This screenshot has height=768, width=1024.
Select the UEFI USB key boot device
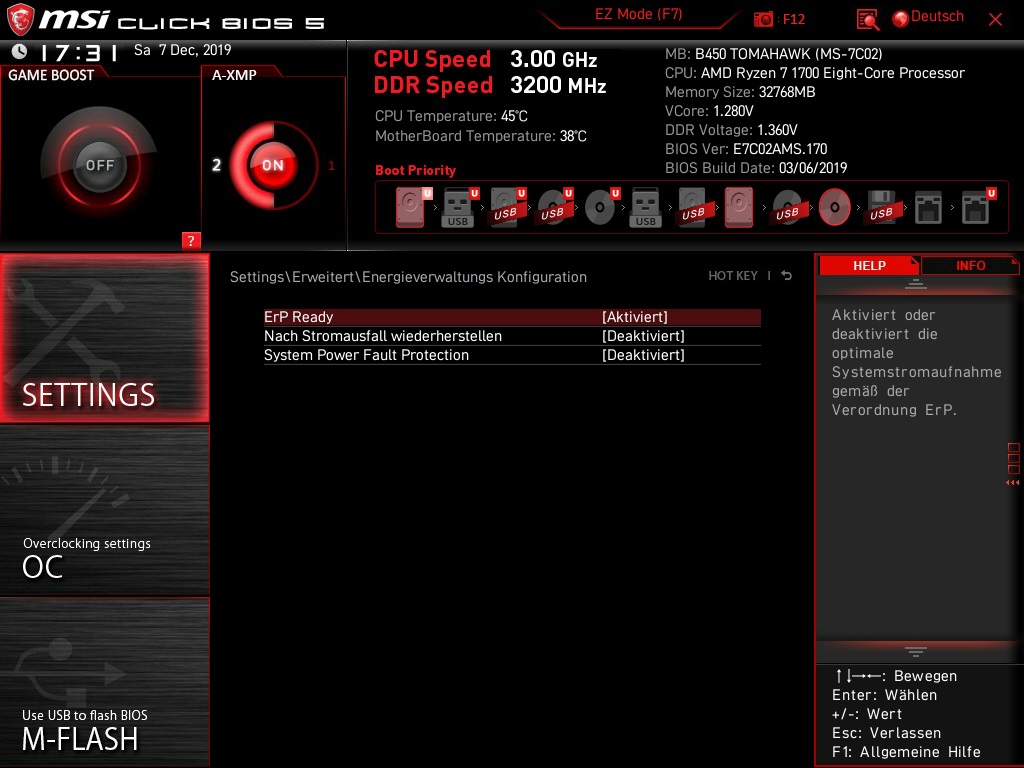pyautogui.click(x=458, y=207)
